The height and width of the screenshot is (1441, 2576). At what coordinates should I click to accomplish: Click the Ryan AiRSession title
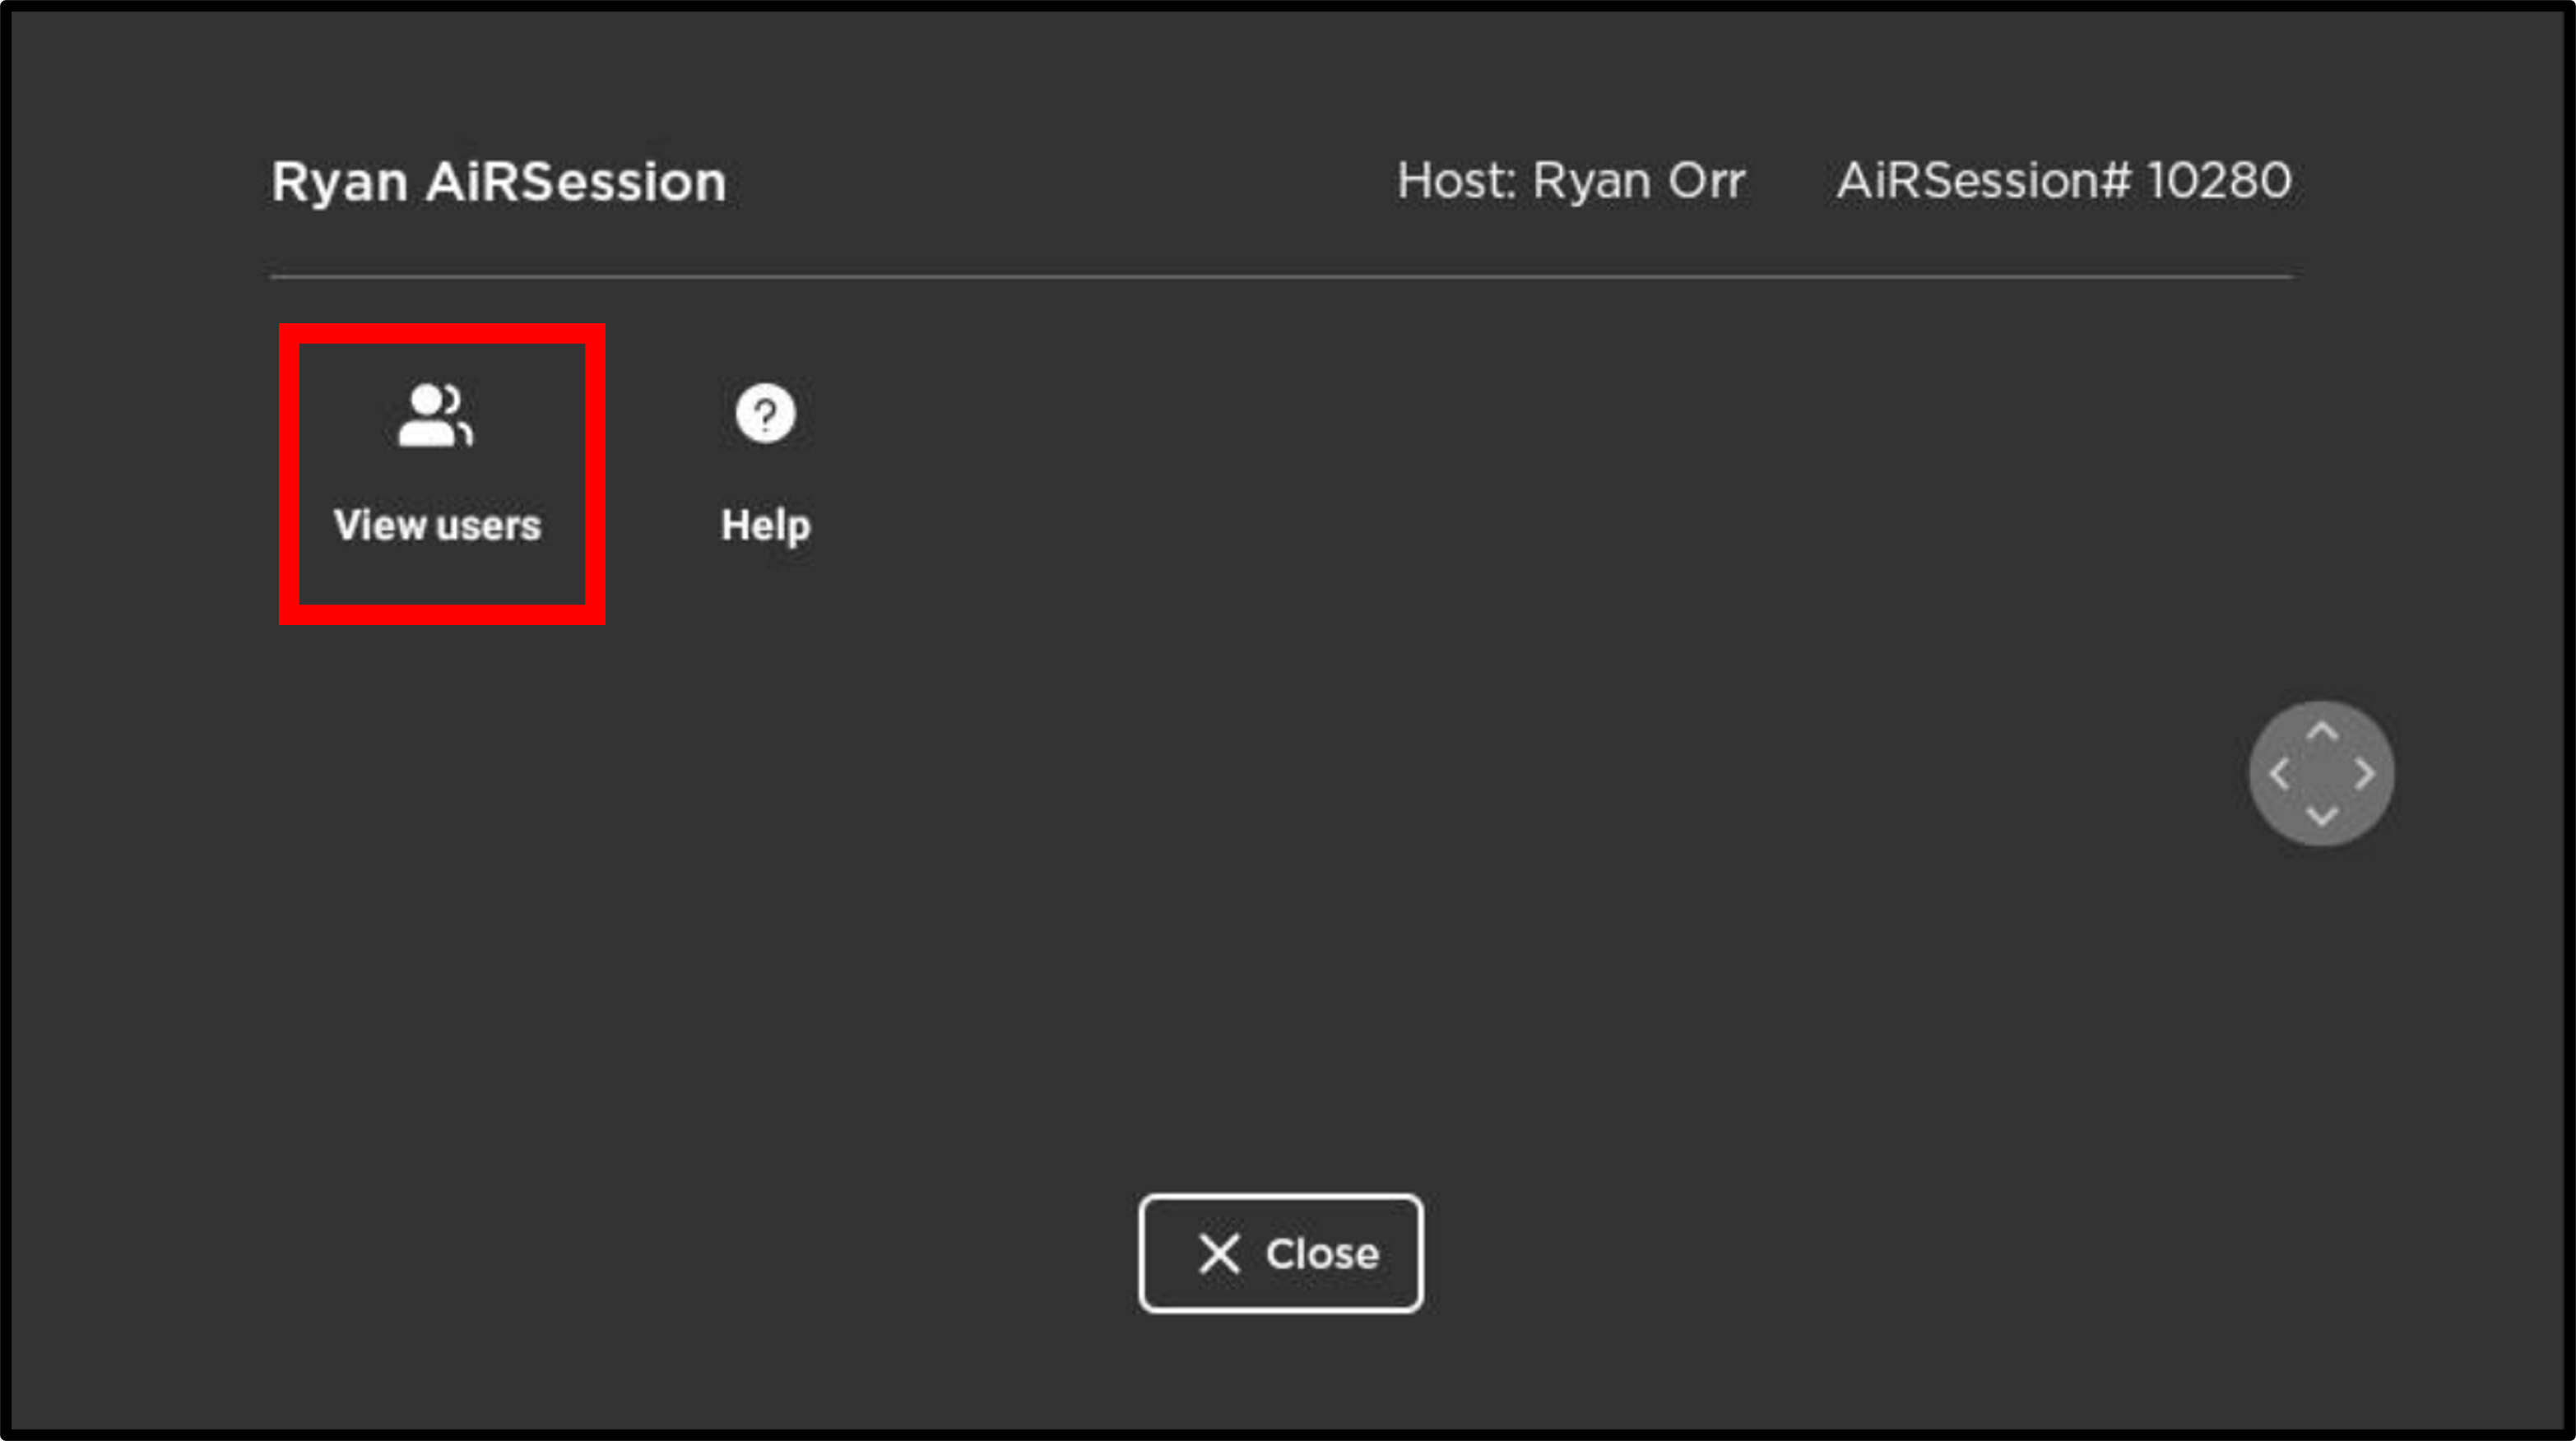click(x=498, y=182)
